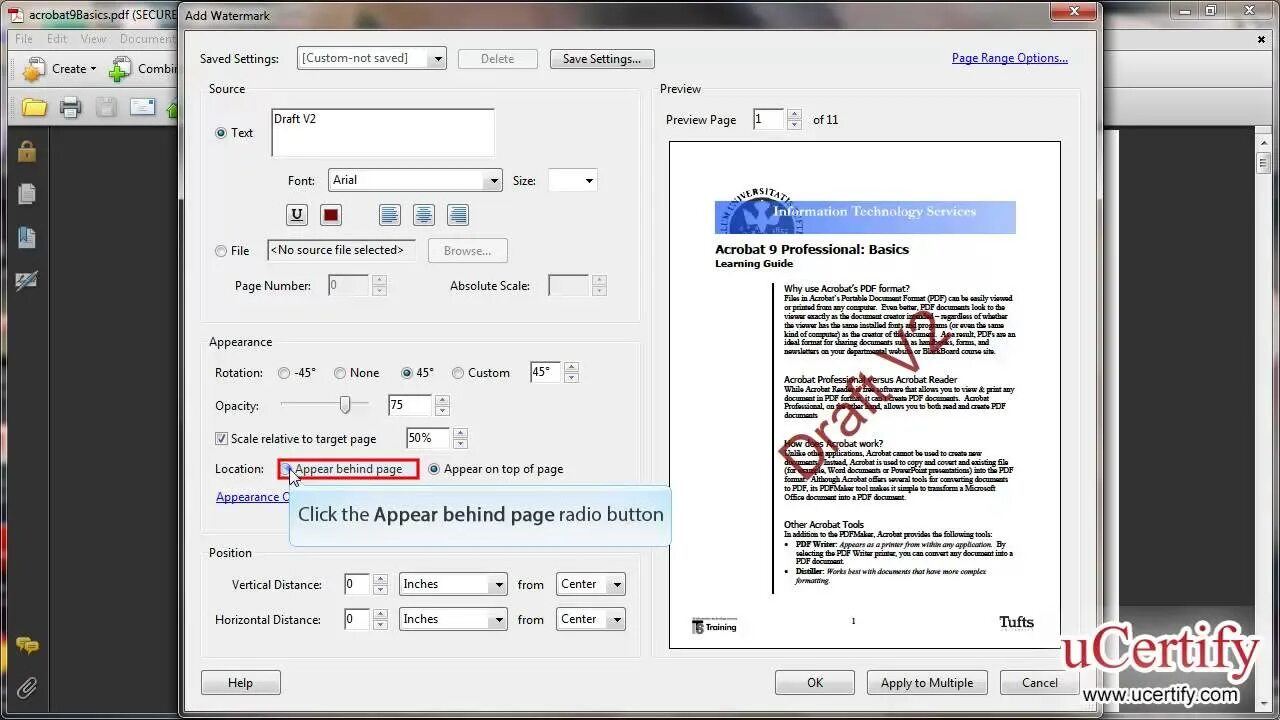Click the Print icon in Acrobat toolbar
The width and height of the screenshot is (1280, 720).
(70, 107)
